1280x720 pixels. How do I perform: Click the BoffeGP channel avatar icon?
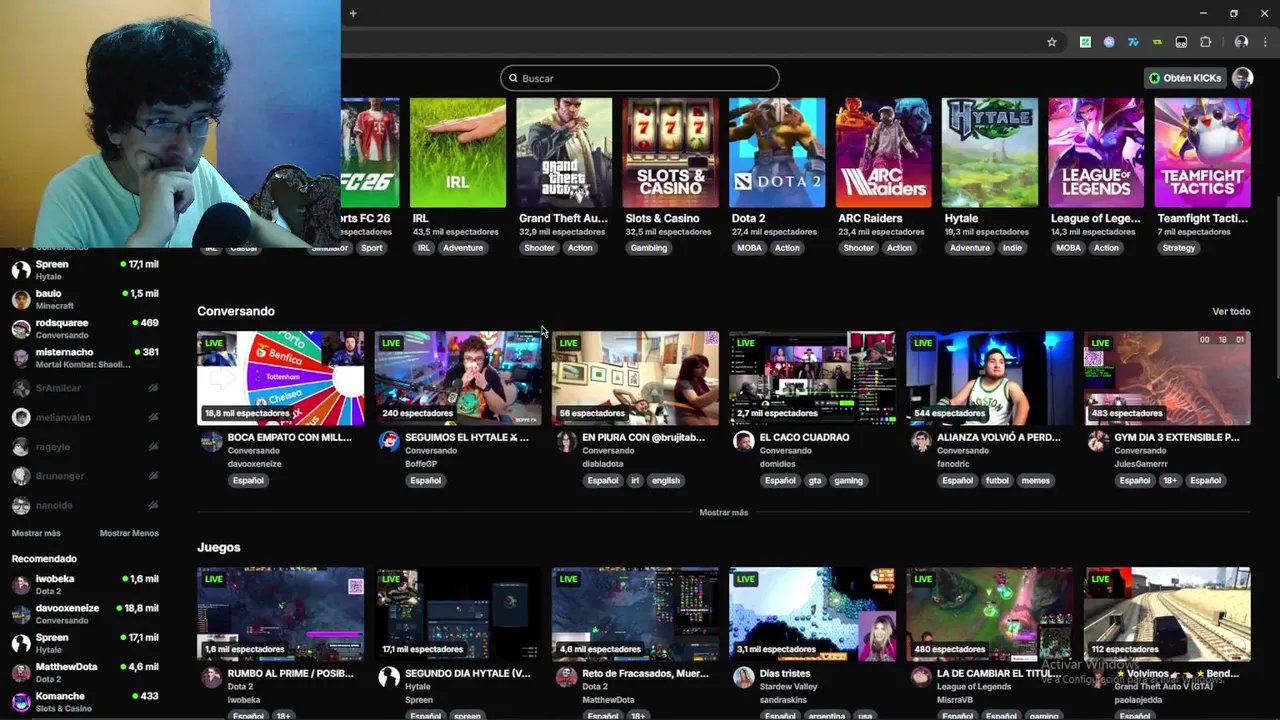coord(389,442)
